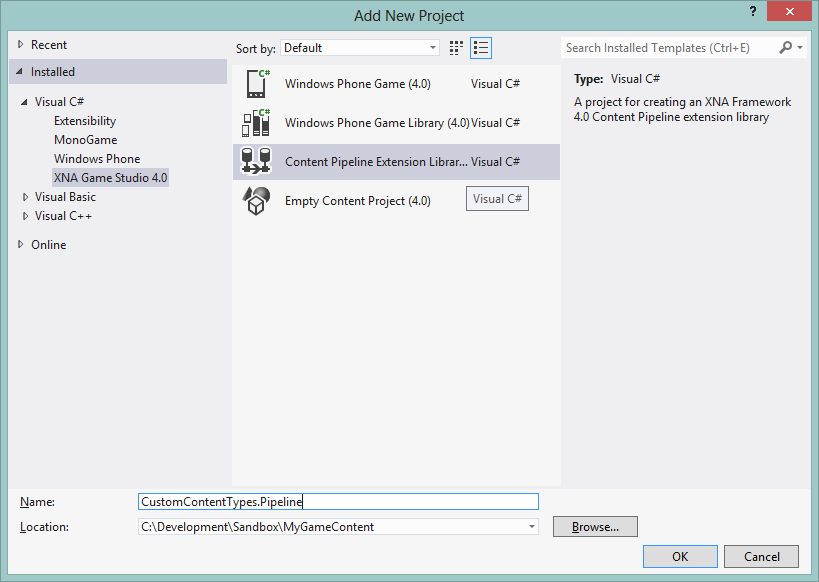
Task: Expand the Visual Basic node
Action: tap(25, 197)
